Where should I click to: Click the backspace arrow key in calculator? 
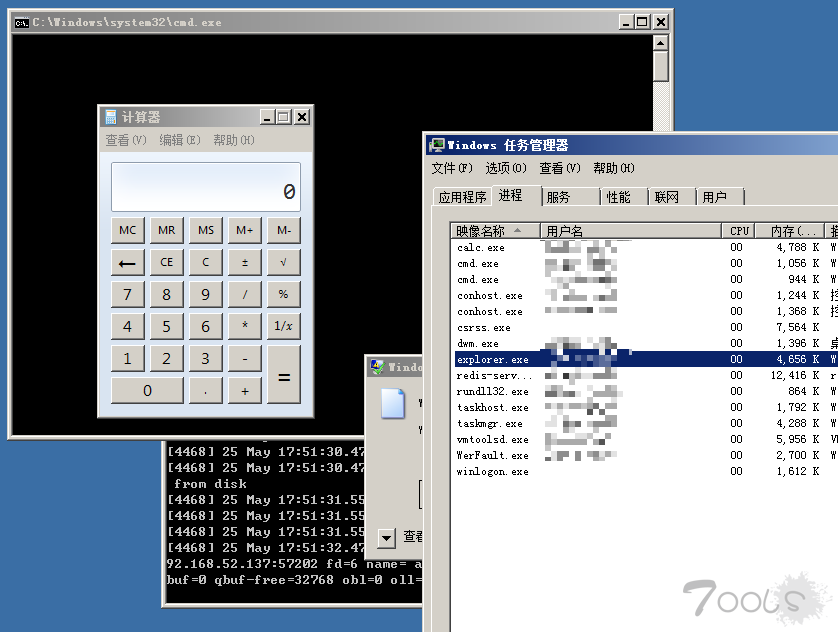click(x=127, y=262)
